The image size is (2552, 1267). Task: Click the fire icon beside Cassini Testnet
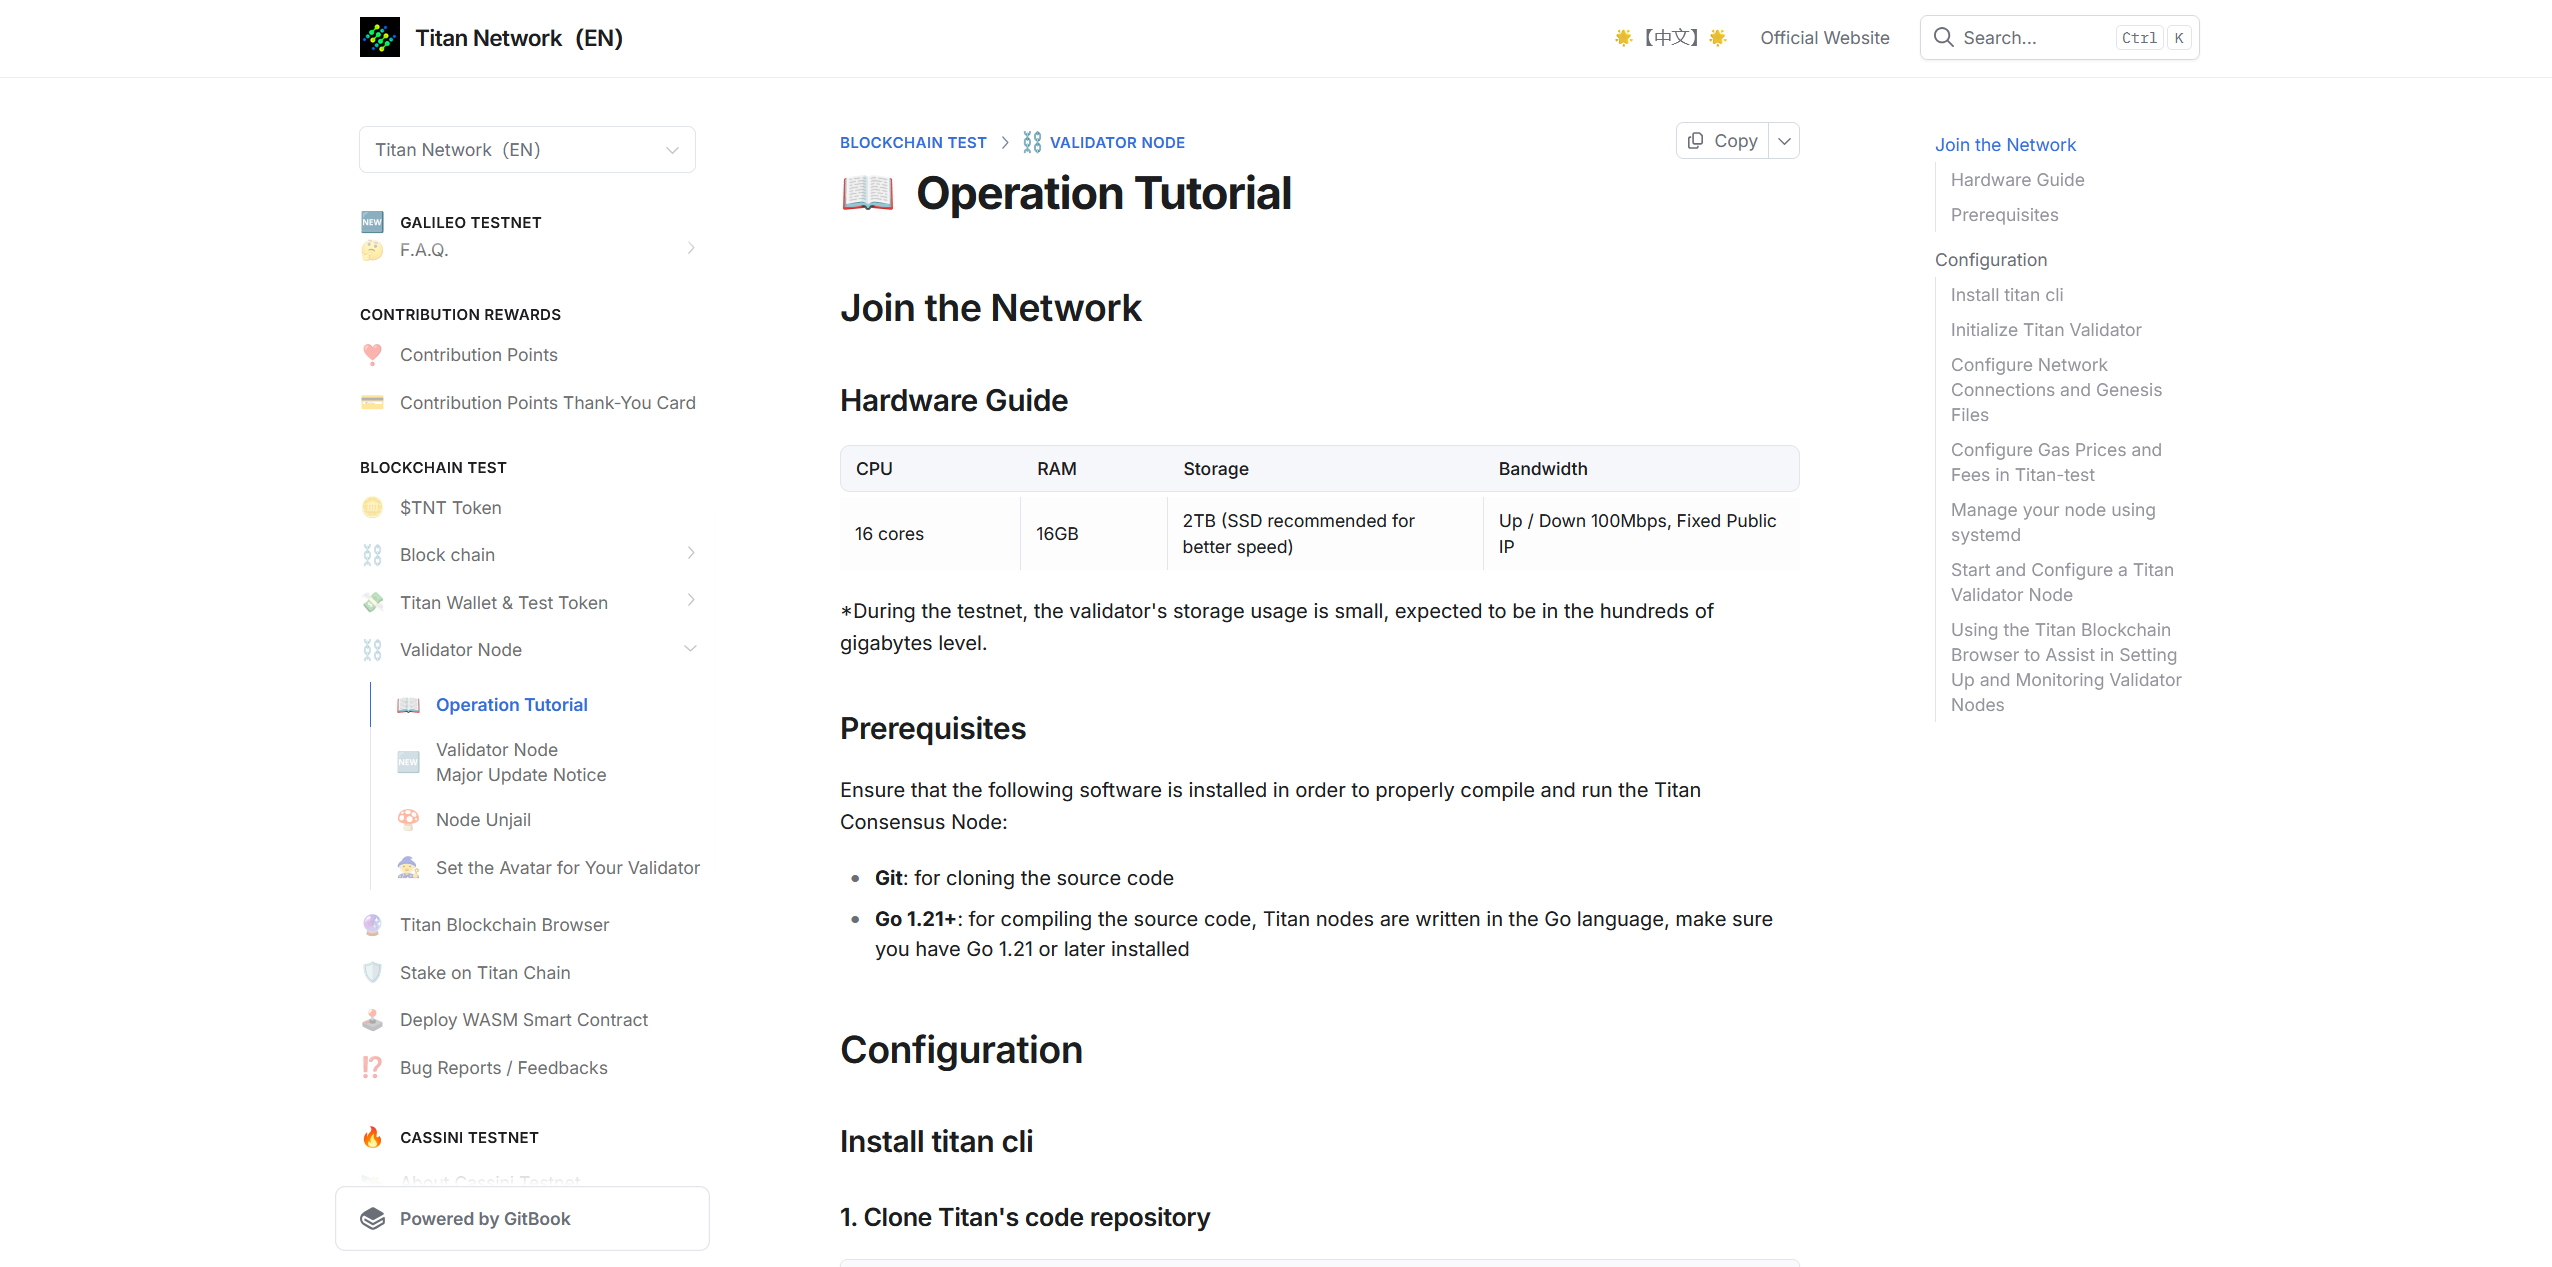pos(372,1137)
